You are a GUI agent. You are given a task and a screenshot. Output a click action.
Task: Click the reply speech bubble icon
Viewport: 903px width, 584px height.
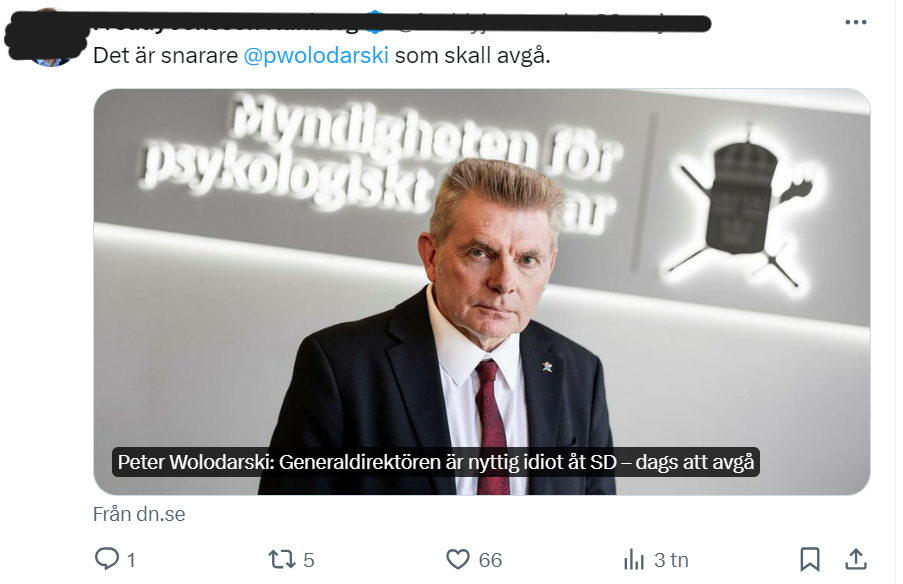[107, 559]
